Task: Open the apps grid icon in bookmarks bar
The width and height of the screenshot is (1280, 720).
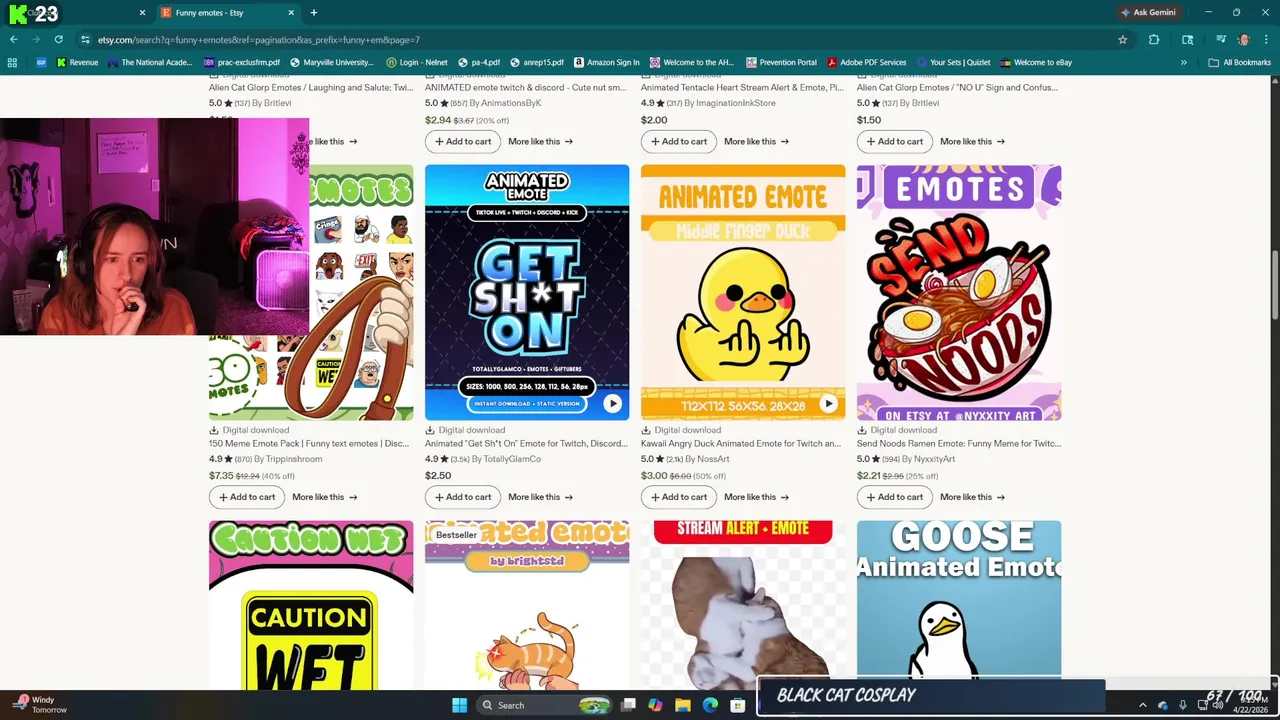Action: (x=12, y=62)
